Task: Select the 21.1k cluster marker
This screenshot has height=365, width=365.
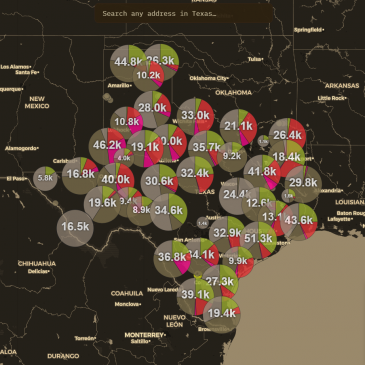Action: click(238, 127)
